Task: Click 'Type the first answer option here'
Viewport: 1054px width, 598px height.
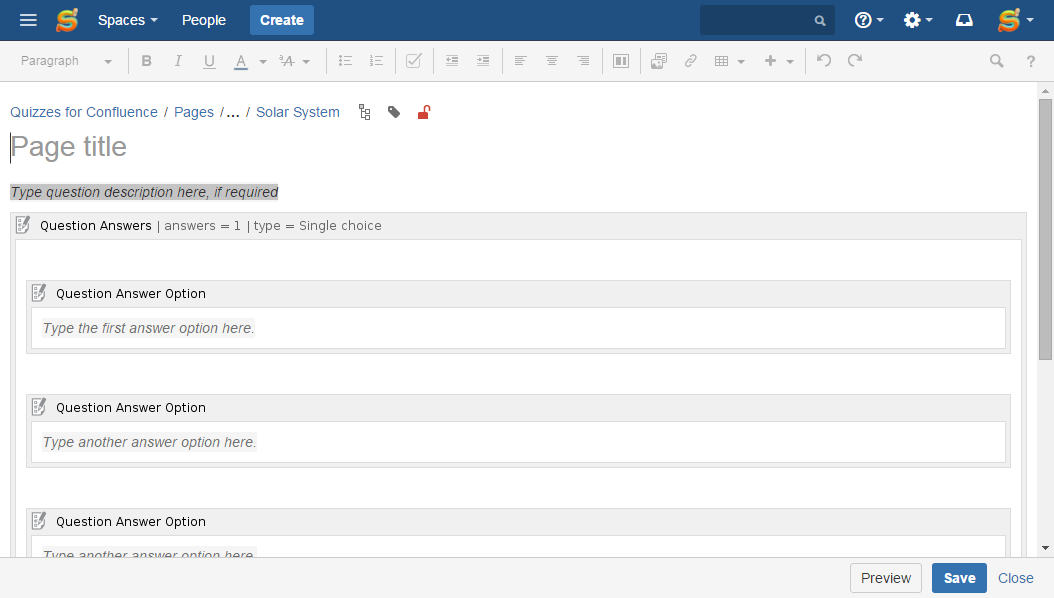Action: point(149,328)
